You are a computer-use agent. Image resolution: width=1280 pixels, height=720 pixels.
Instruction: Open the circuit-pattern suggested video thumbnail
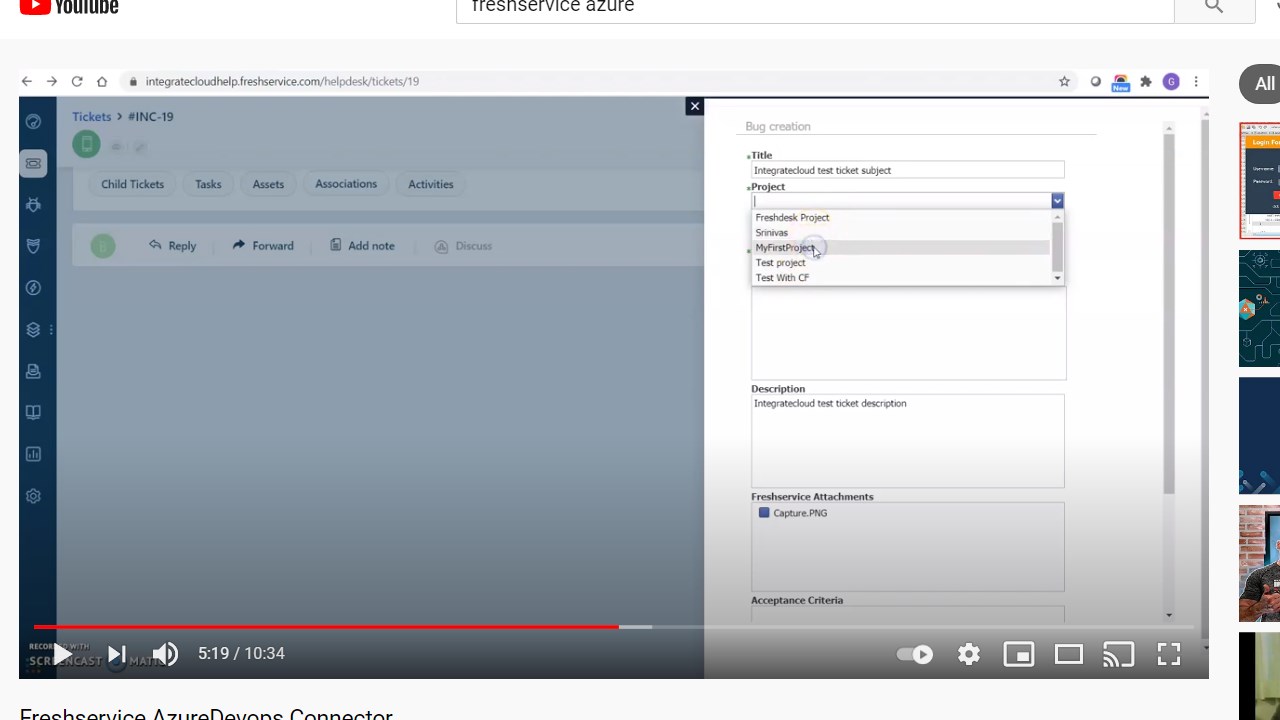1260,308
